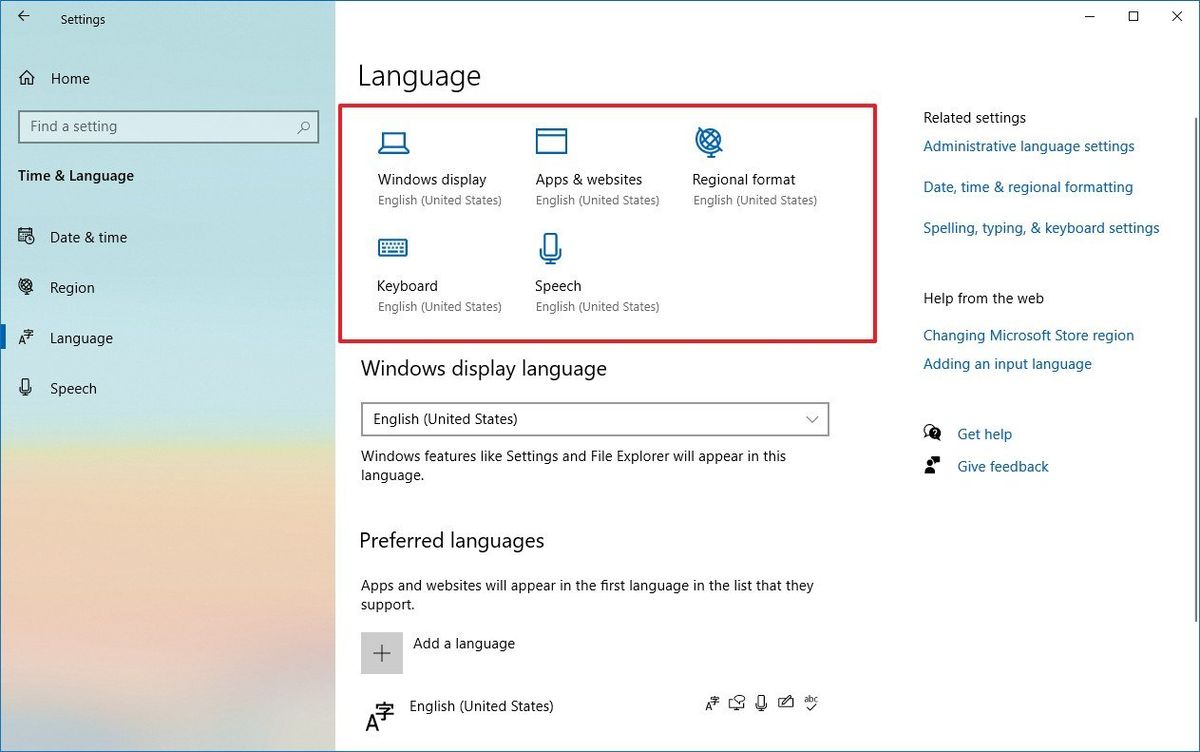Click the back arrow to leave Settings page
This screenshot has height=752, width=1200.
[x=25, y=17]
